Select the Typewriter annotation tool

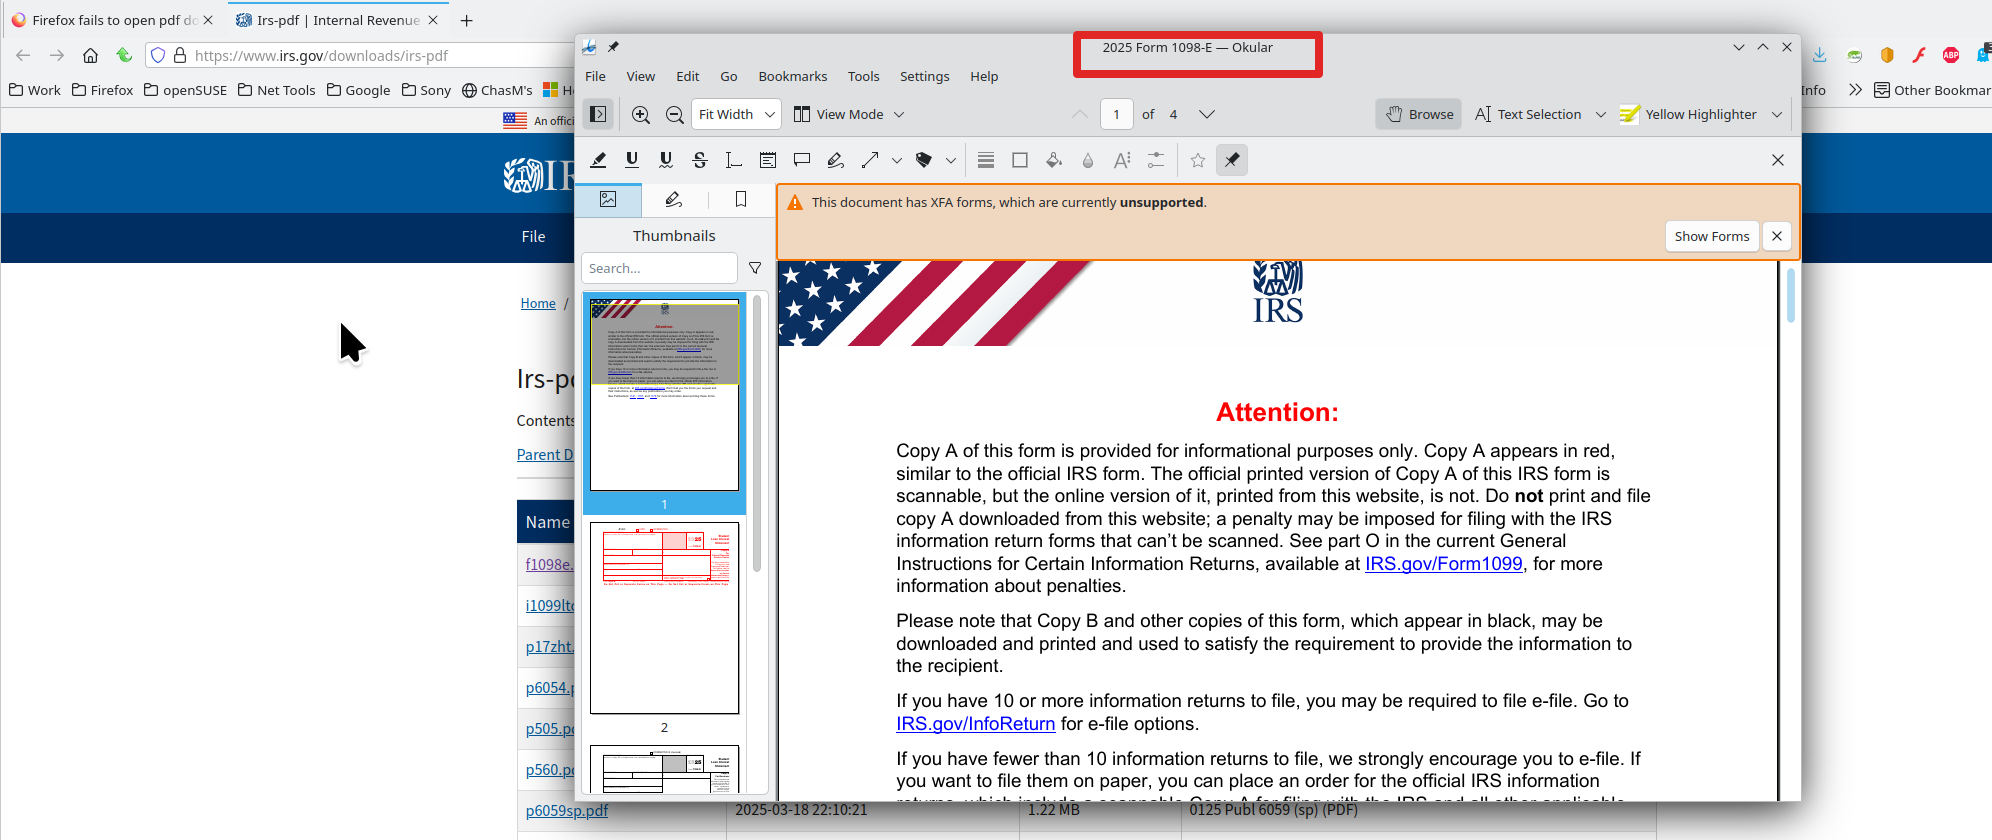734,160
